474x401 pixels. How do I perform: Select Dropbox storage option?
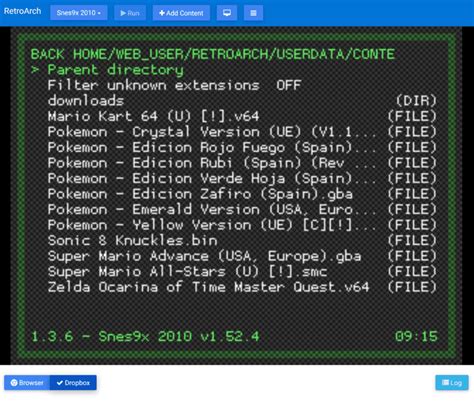[x=73, y=383]
